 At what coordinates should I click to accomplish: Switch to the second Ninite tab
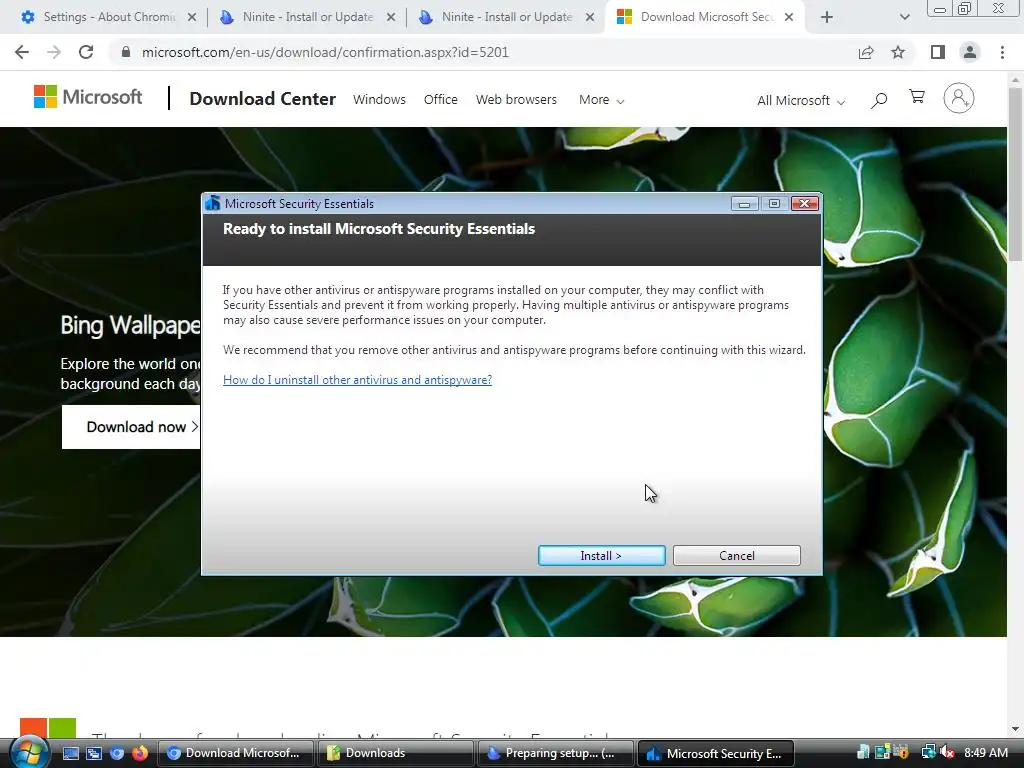coord(505,17)
